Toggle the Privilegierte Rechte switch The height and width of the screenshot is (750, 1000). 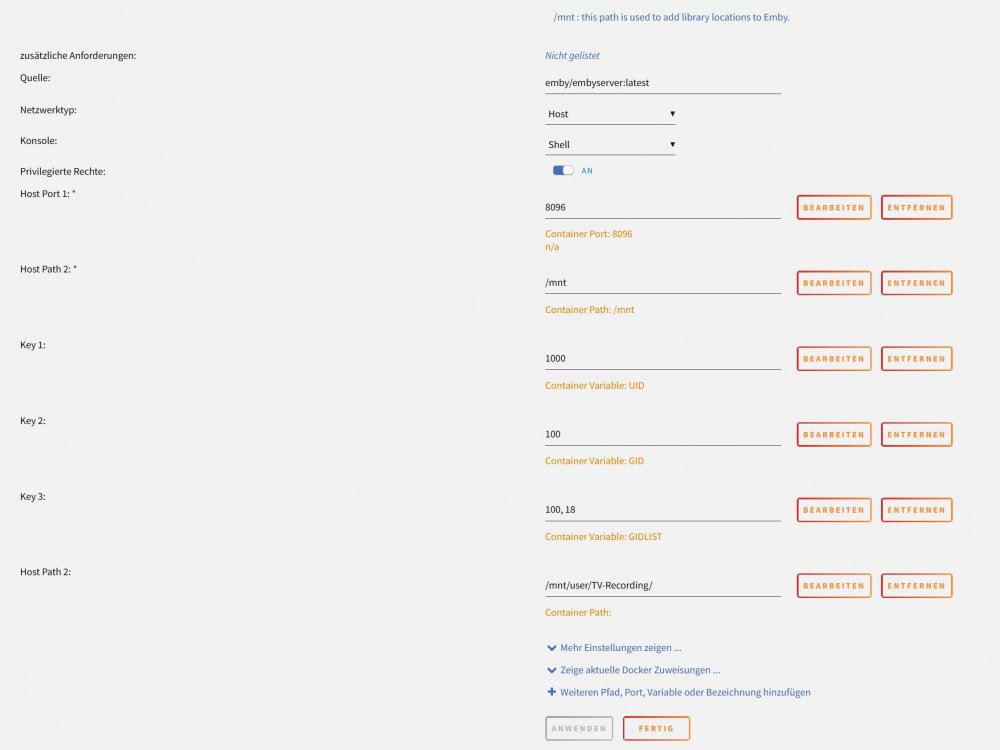click(562, 170)
